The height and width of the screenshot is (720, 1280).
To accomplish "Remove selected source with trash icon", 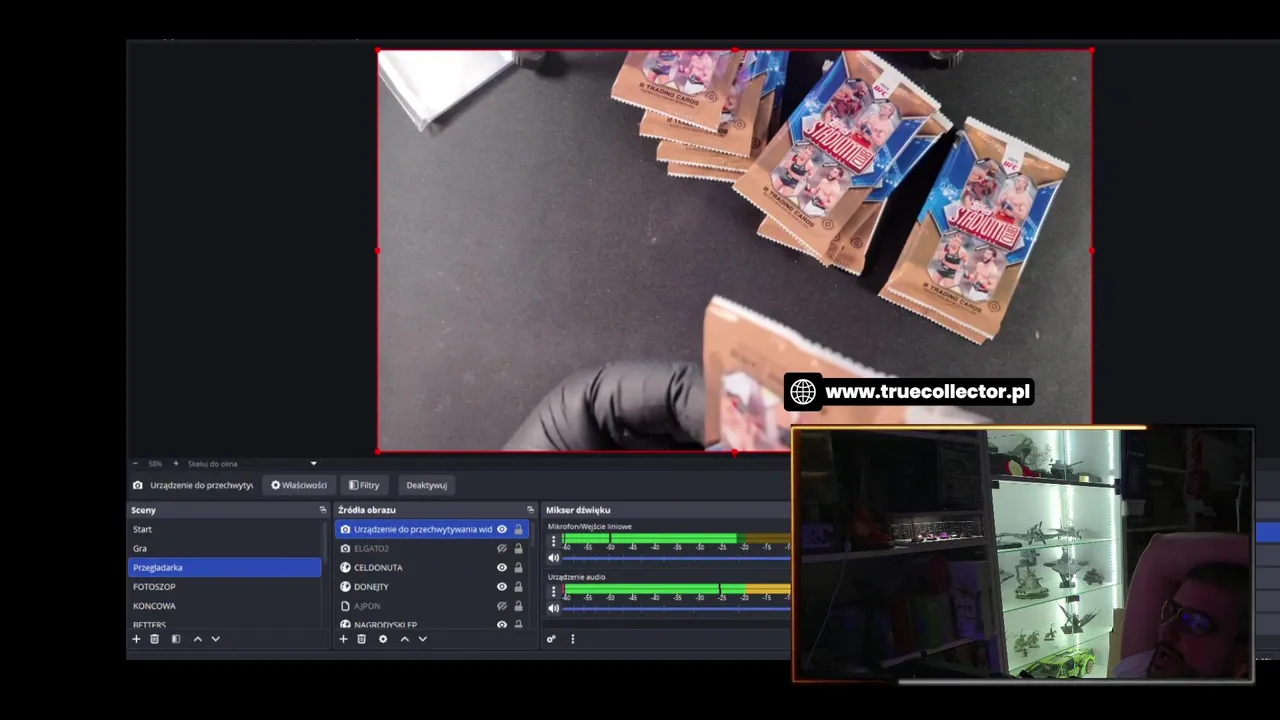I will [x=361, y=639].
